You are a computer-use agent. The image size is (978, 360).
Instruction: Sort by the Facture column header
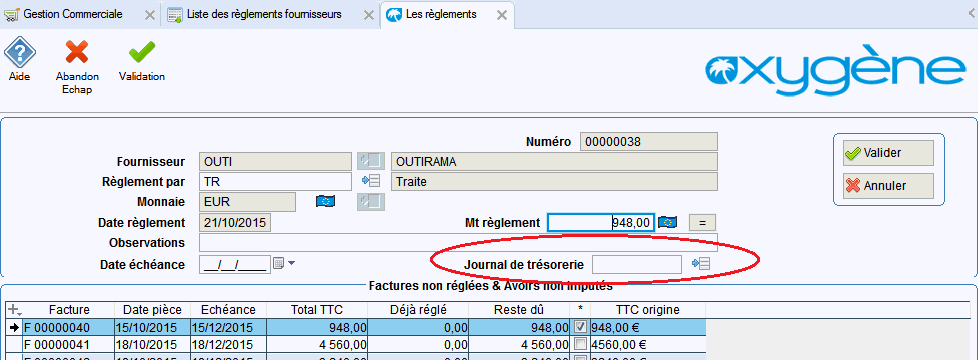[69, 310]
